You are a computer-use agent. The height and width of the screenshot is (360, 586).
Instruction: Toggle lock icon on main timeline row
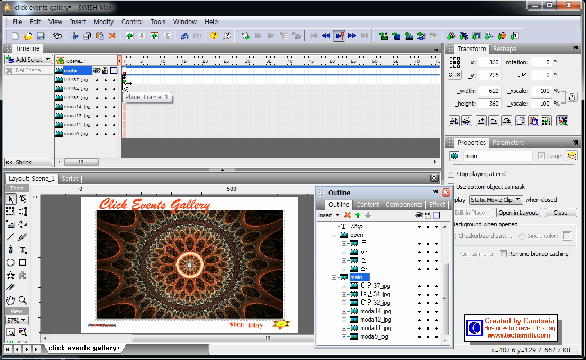pos(105,70)
